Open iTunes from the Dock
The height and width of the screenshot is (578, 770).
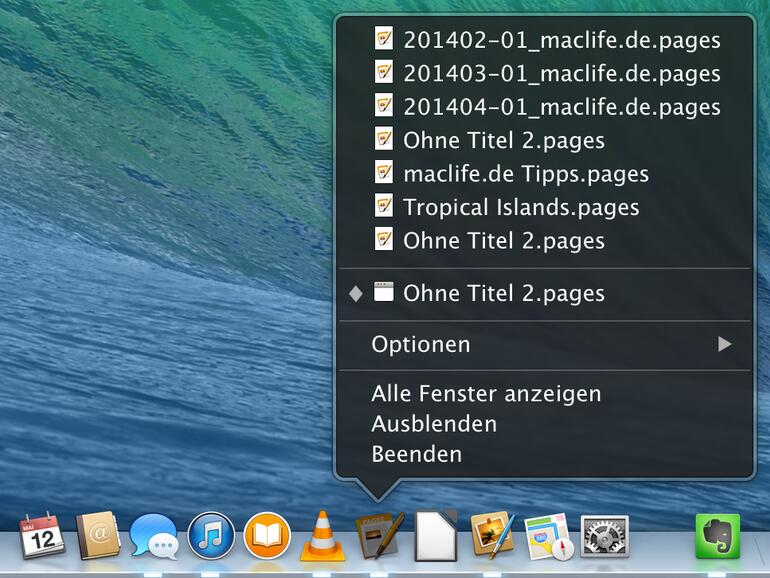tap(211, 536)
